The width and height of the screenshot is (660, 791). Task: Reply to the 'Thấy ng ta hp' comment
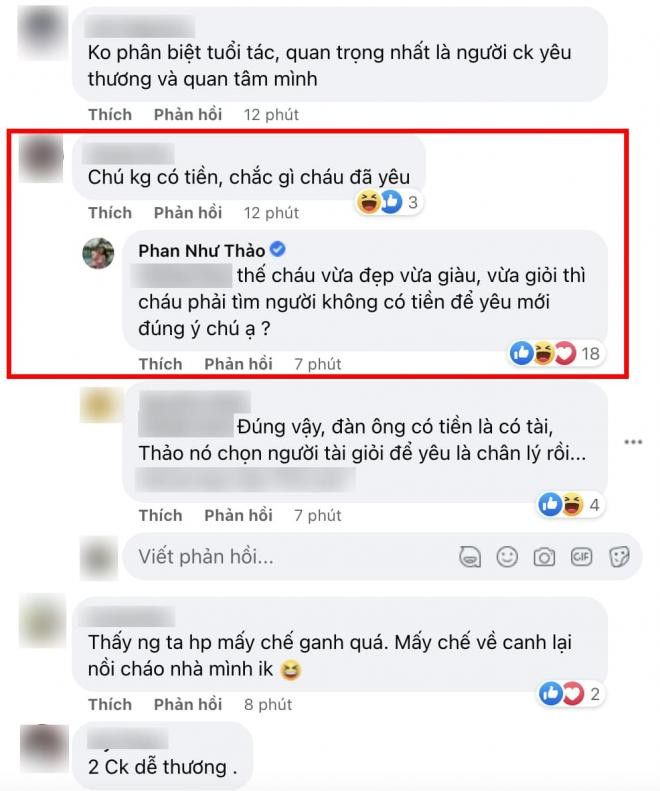point(188,704)
